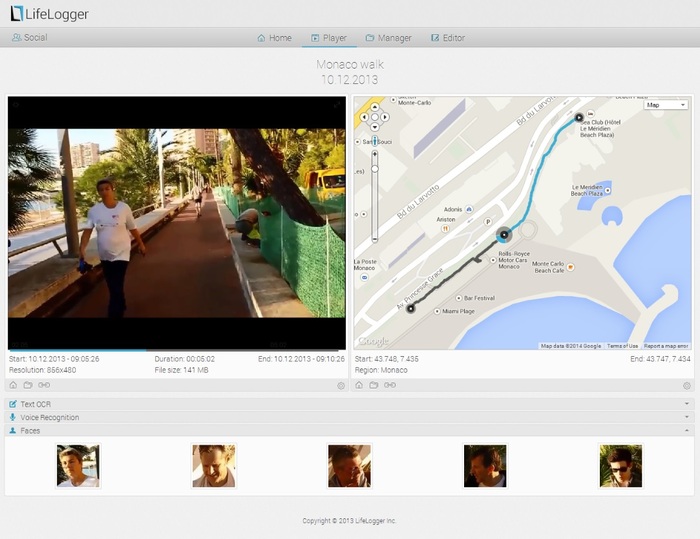700x539 pixels.
Task: Pan the map left
Action: [364, 117]
